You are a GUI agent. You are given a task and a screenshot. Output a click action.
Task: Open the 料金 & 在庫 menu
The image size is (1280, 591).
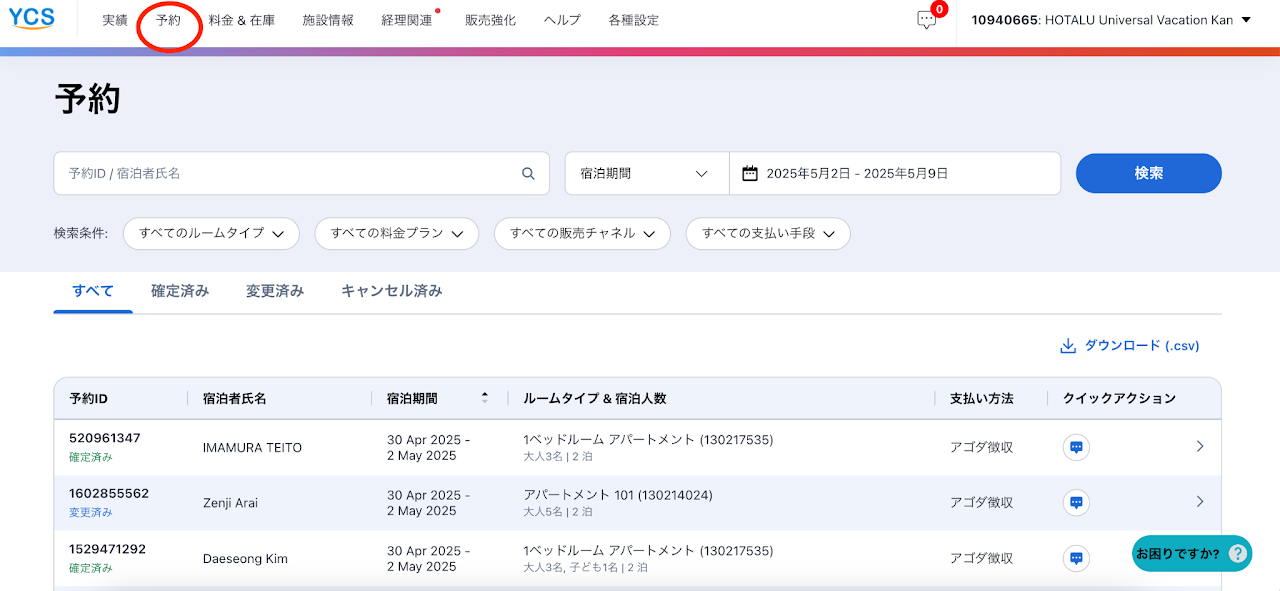point(241,20)
